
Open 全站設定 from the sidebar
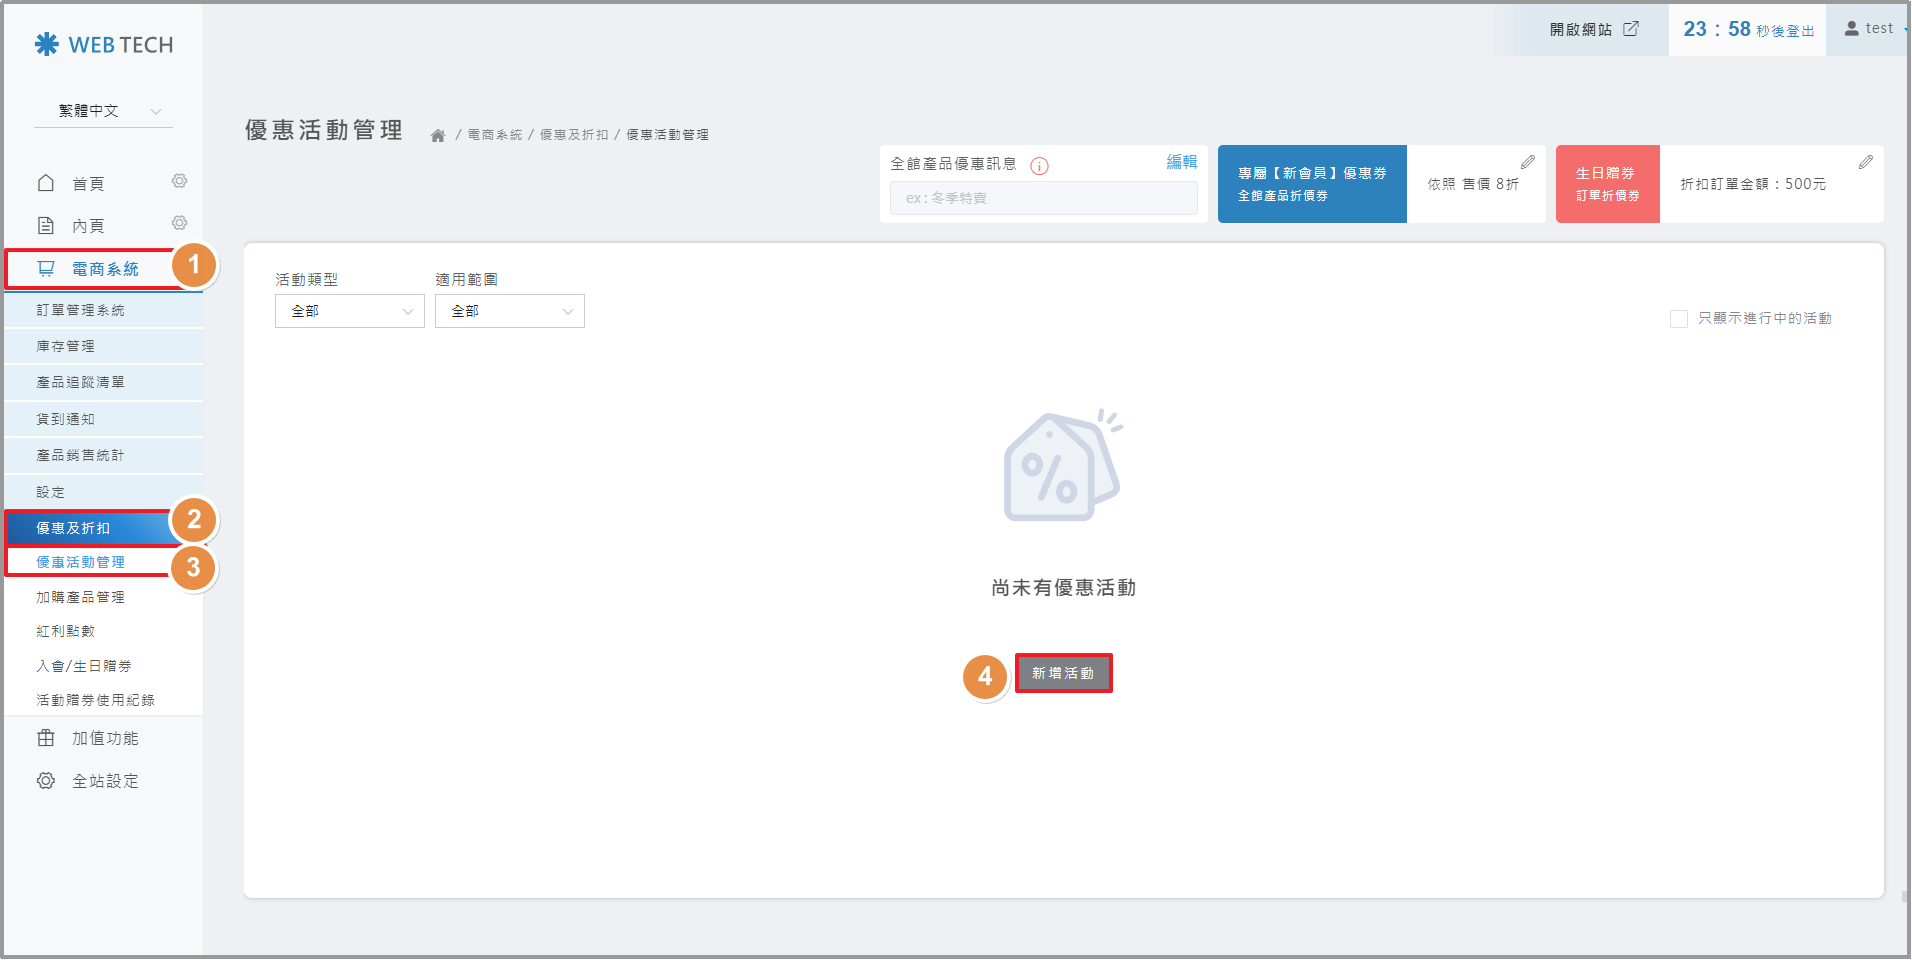(x=105, y=781)
